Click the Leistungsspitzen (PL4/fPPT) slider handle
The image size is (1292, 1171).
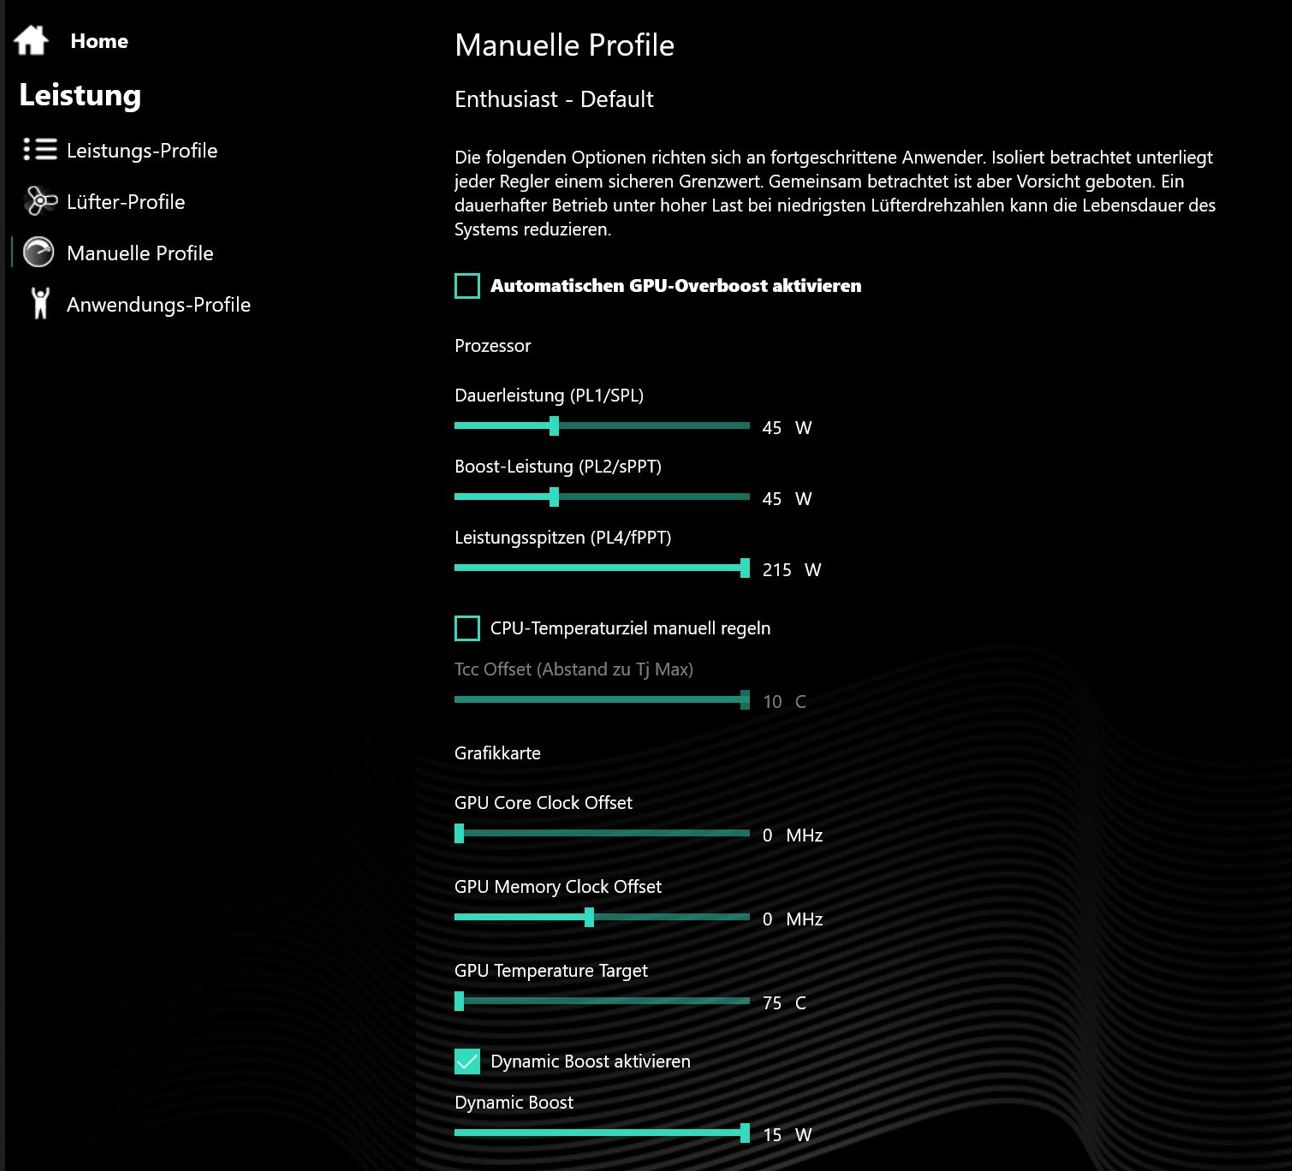point(744,568)
